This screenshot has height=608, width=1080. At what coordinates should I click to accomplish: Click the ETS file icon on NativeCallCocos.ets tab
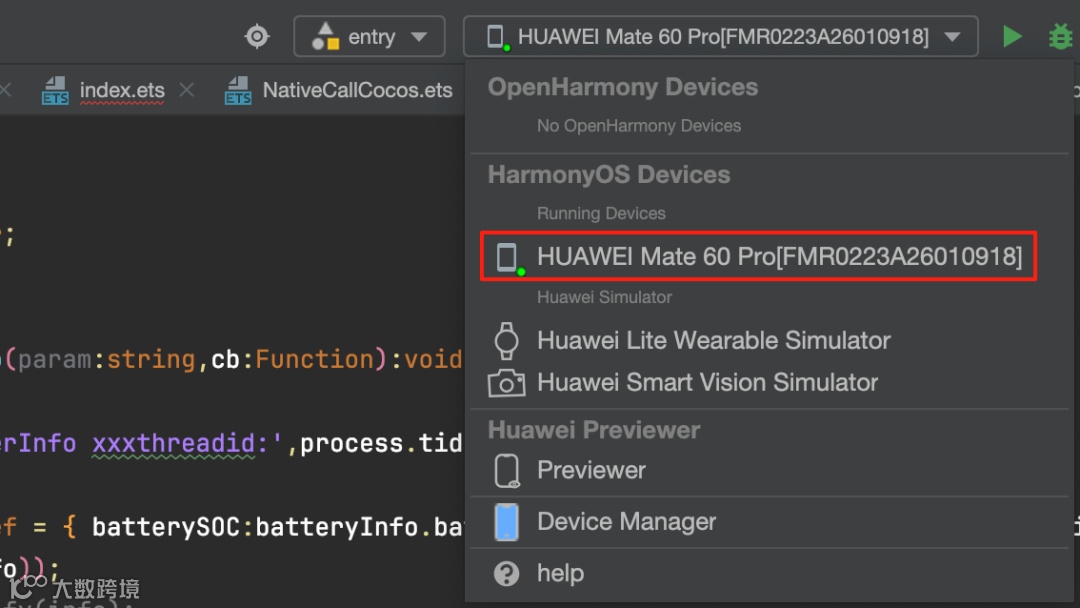pyautogui.click(x=238, y=90)
